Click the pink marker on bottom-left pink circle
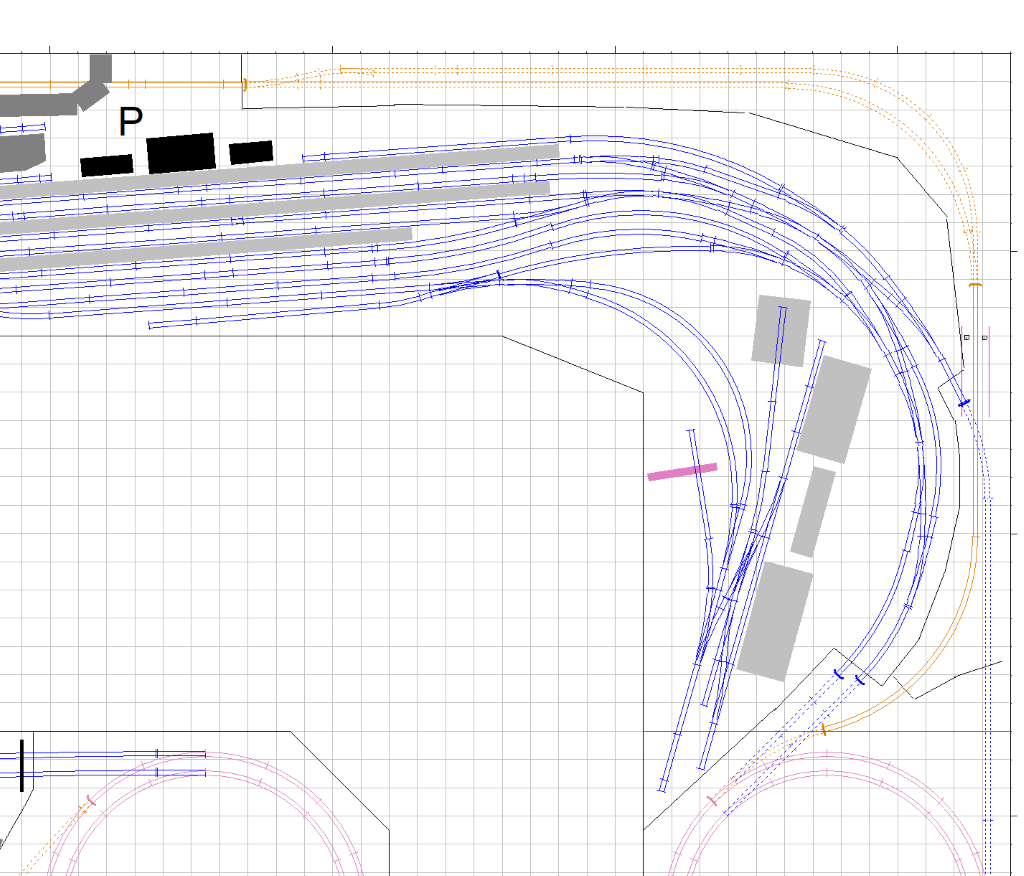Viewport: 1024px width, 876px height. (x=90, y=801)
